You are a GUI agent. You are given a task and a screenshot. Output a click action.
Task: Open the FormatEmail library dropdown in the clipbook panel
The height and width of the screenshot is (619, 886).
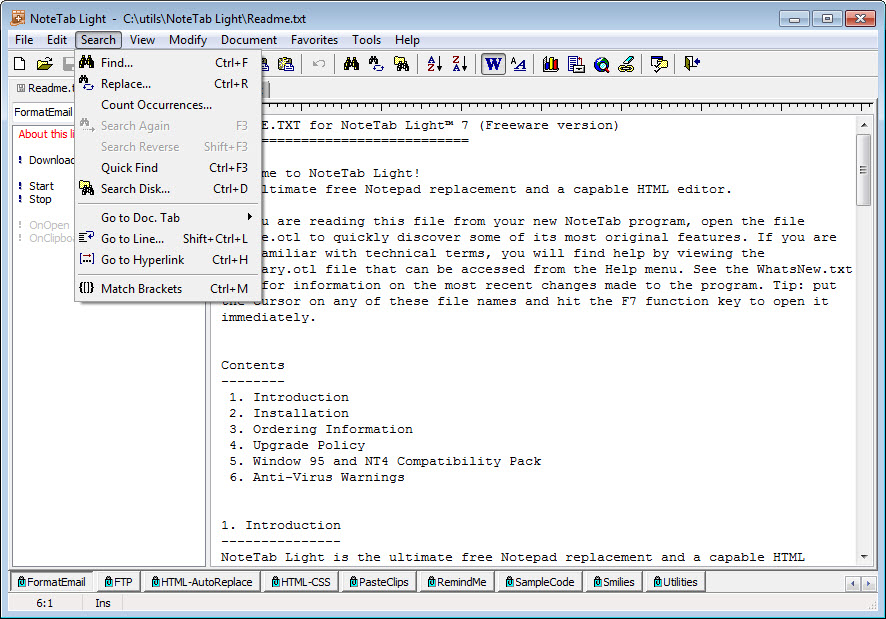[44, 112]
